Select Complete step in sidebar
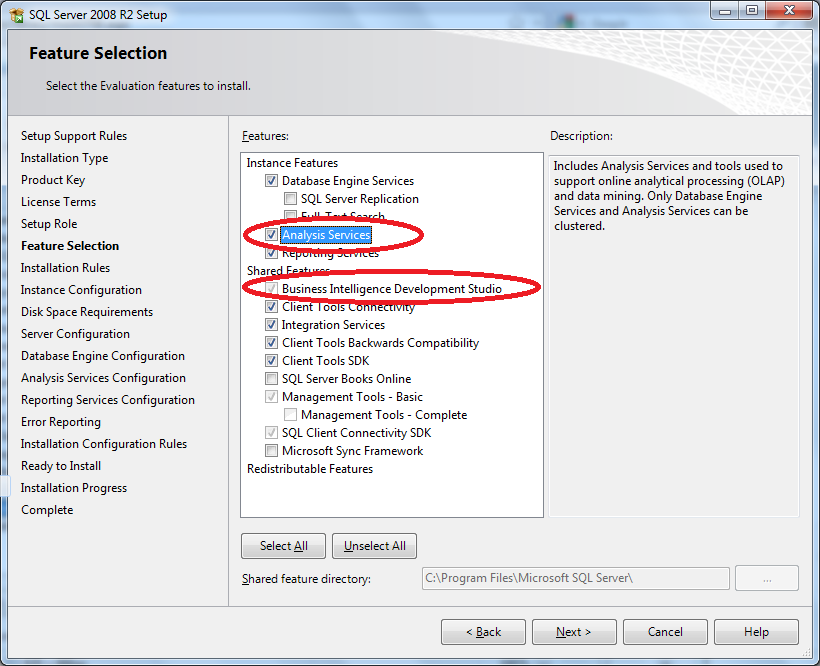The height and width of the screenshot is (666, 820). [x=47, y=510]
